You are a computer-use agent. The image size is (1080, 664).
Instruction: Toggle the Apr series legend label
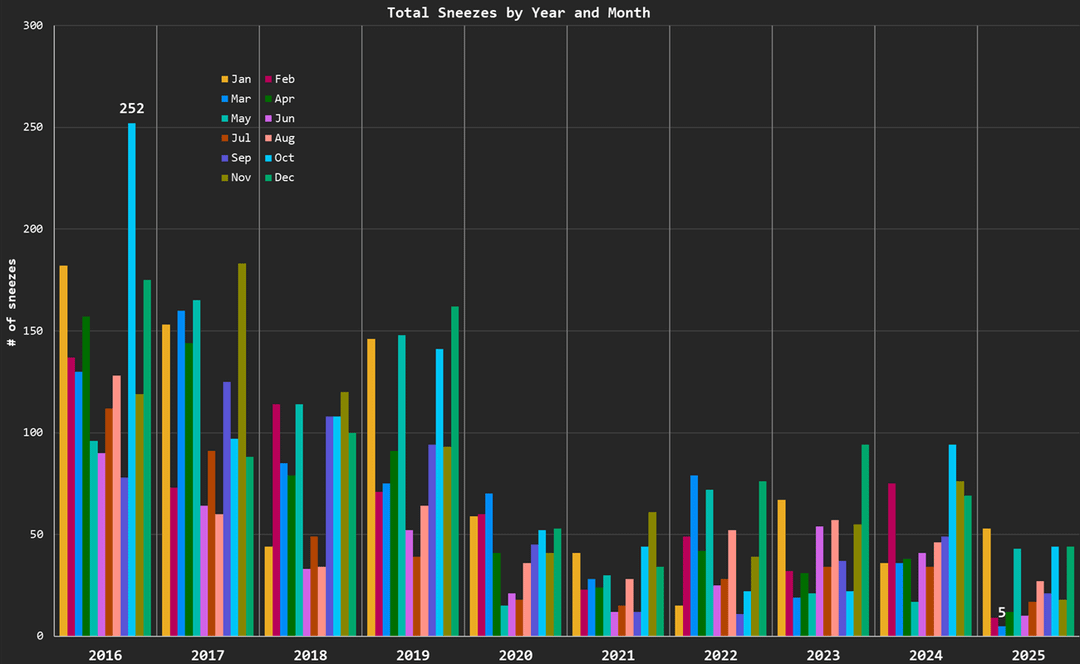tap(284, 99)
